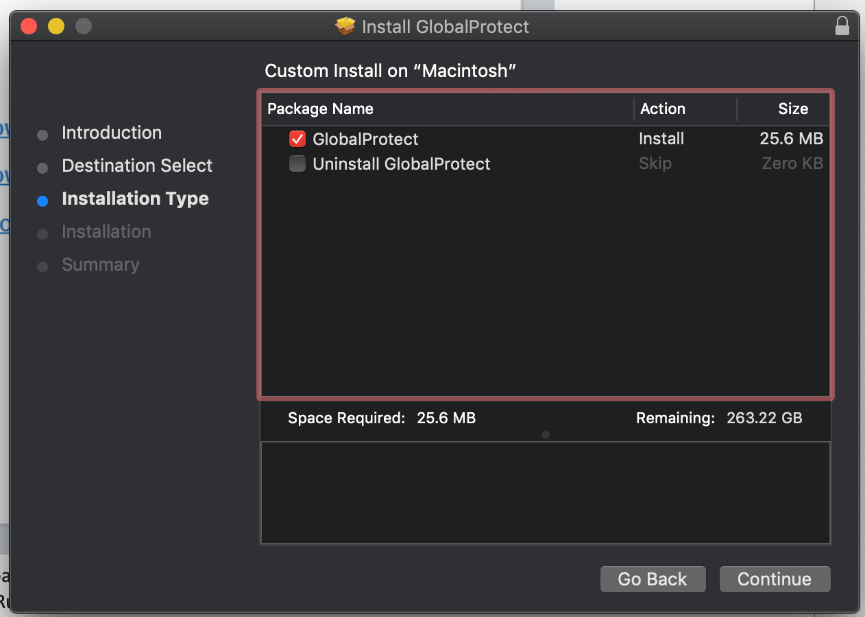Click the Package Name column header
This screenshot has width=865, height=617.
coord(447,109)
